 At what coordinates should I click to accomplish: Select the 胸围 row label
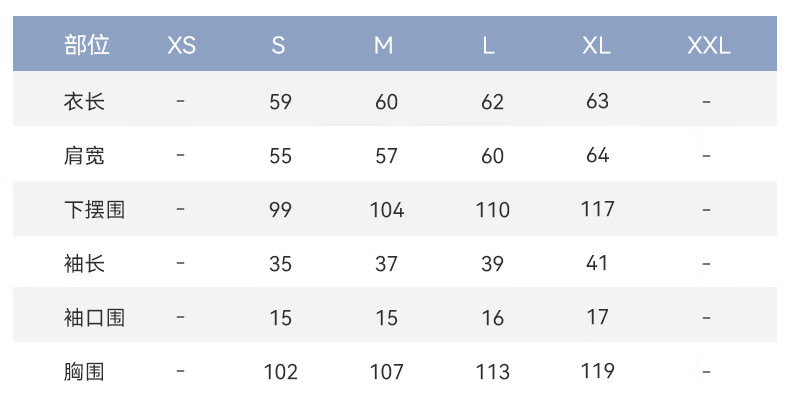click(84, 372)
